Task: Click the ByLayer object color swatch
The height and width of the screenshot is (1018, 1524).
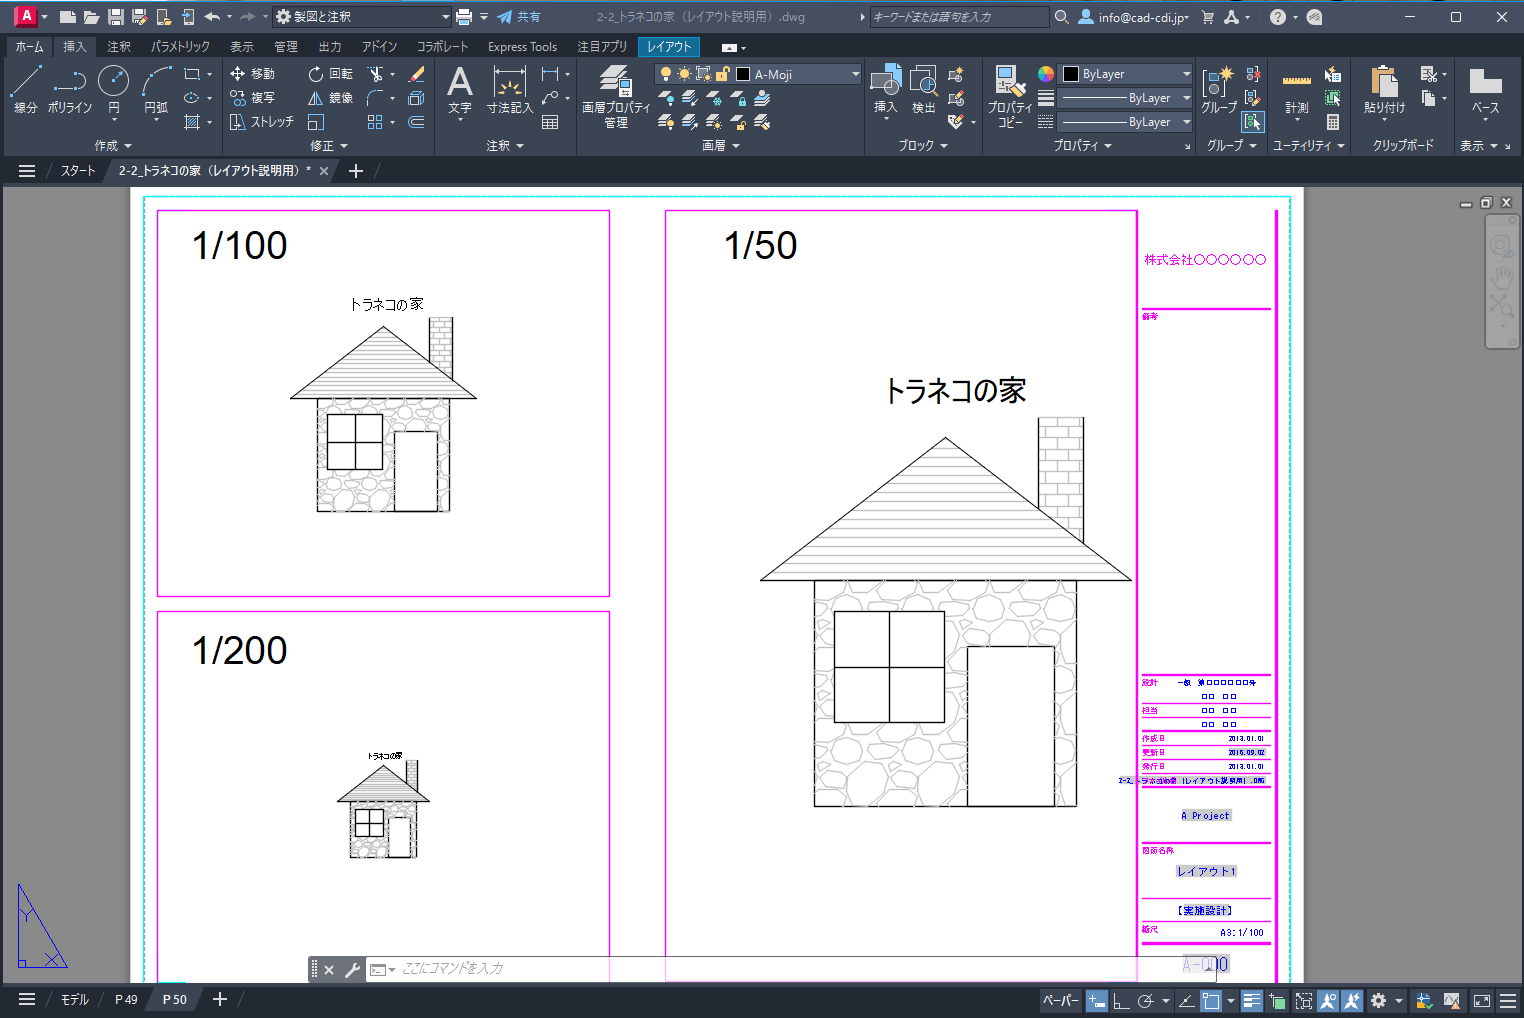Action: click(1071, 74)
